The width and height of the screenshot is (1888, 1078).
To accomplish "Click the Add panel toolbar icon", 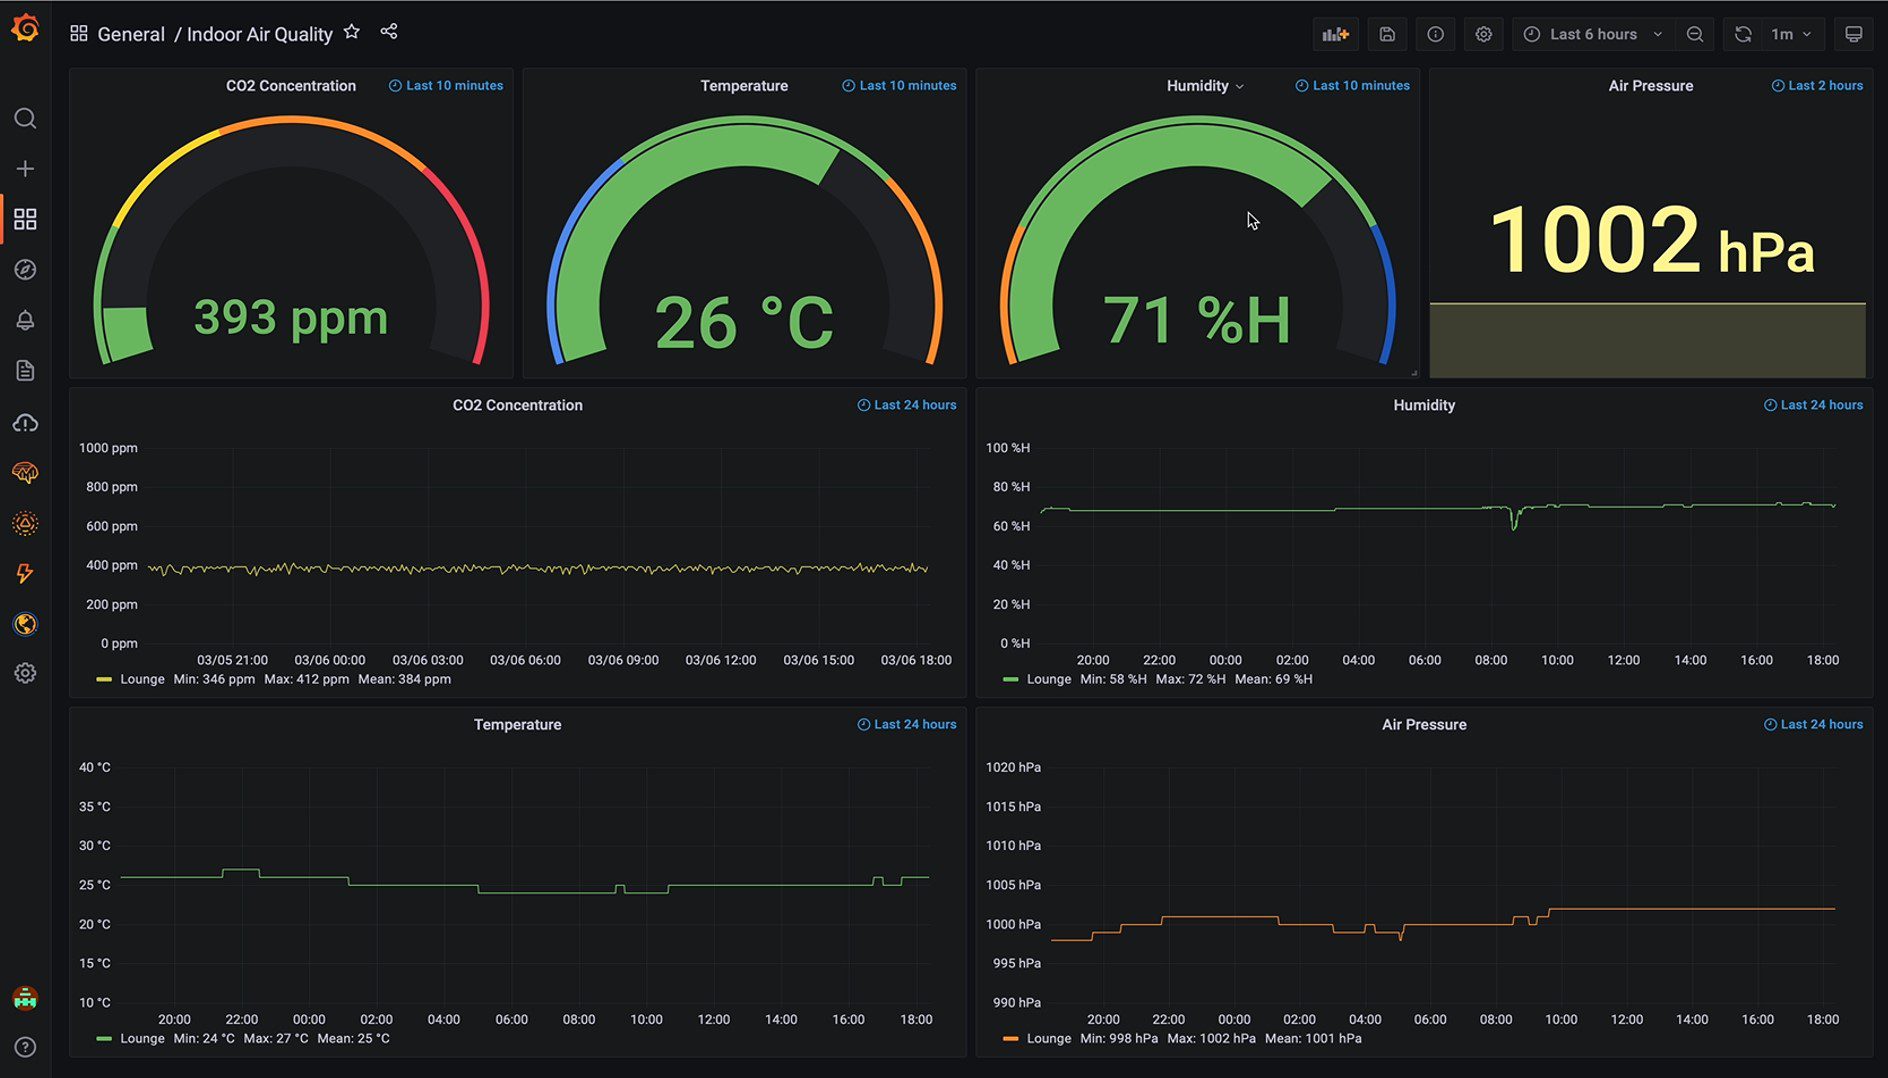I will click(1335, 34).
